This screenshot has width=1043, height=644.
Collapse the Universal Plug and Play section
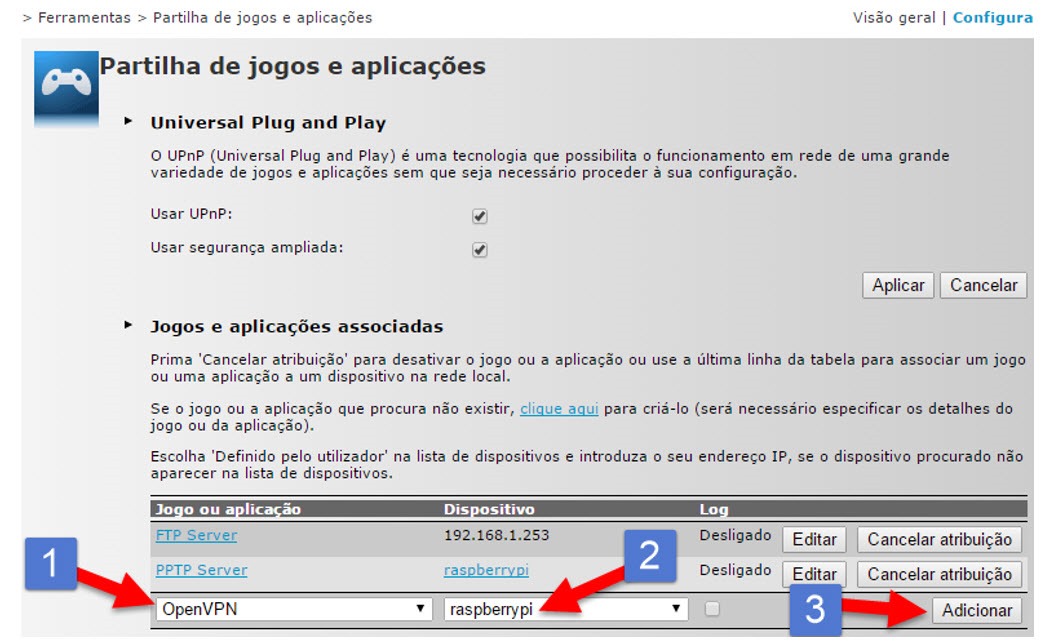click(x=128, y=122)
